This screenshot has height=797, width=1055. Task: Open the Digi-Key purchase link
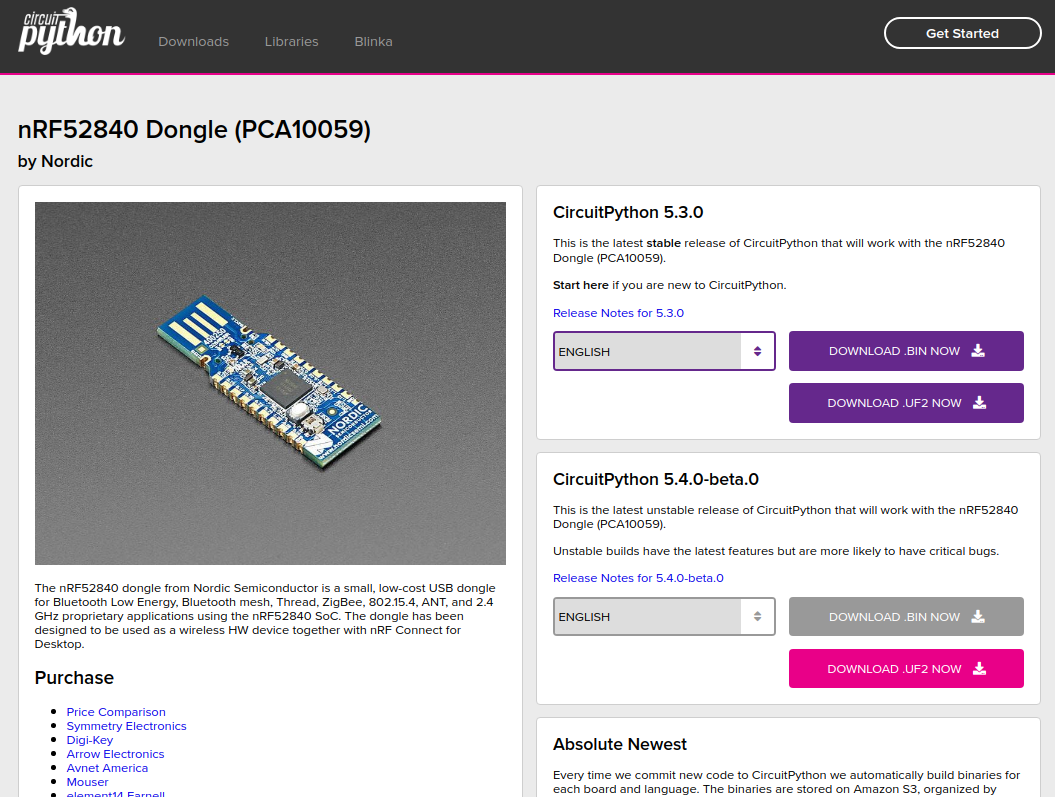tap(89, 740)
